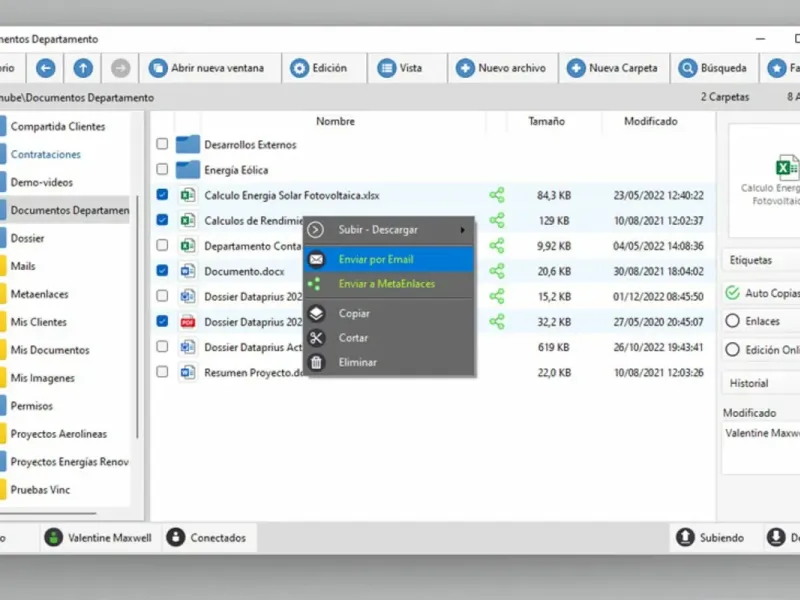Image resolution: width=800 pixels, height=600 pixels.
Task: Click the share icon for Documento.docx
Action: point(496,271)
